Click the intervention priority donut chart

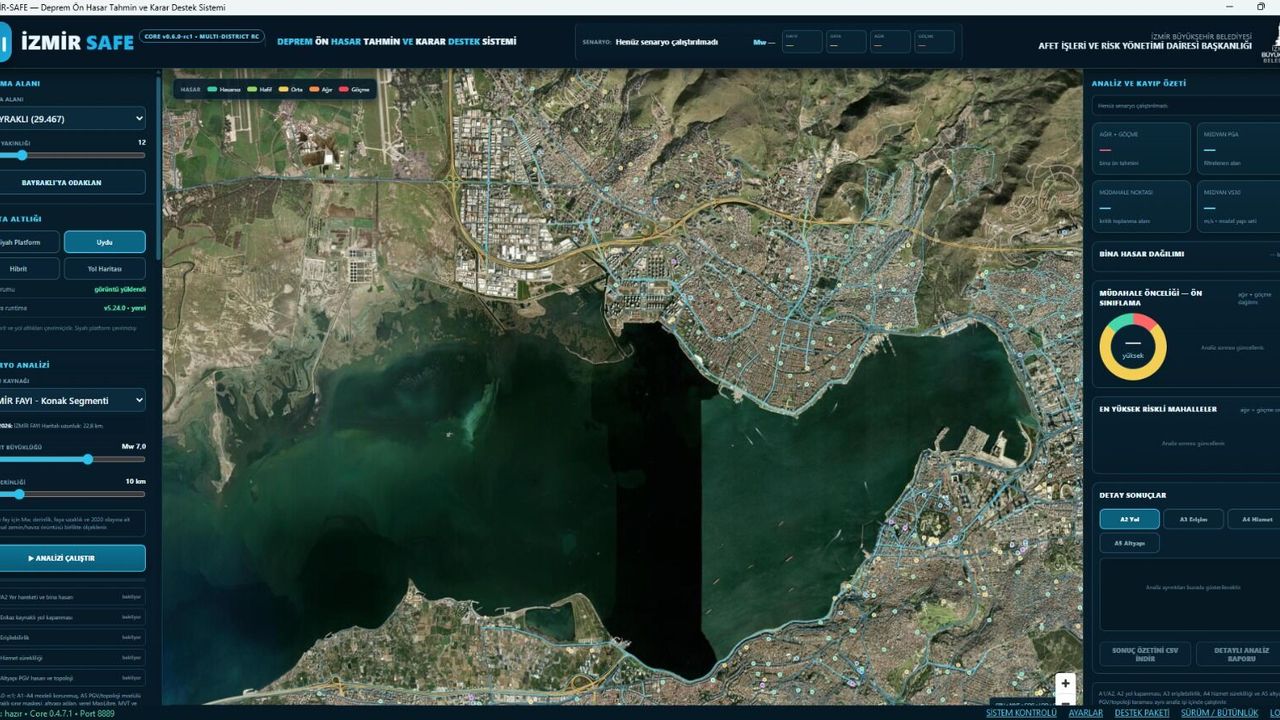tap(1133, 347)
